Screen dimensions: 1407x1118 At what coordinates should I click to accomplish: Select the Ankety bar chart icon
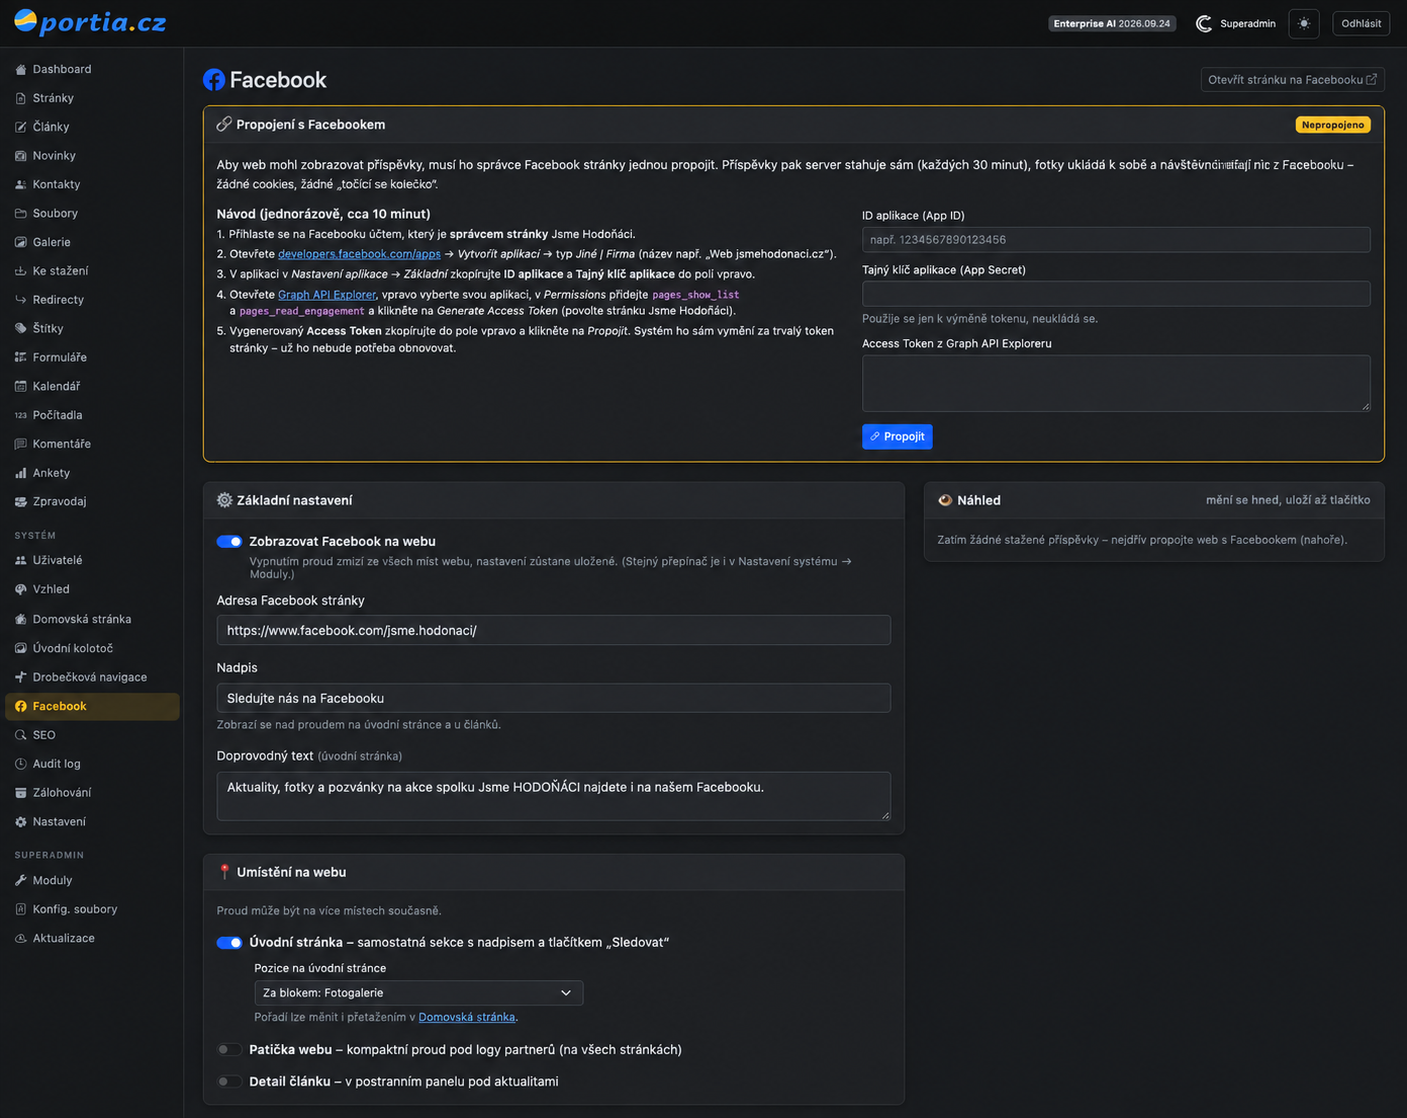click(21, 473)
